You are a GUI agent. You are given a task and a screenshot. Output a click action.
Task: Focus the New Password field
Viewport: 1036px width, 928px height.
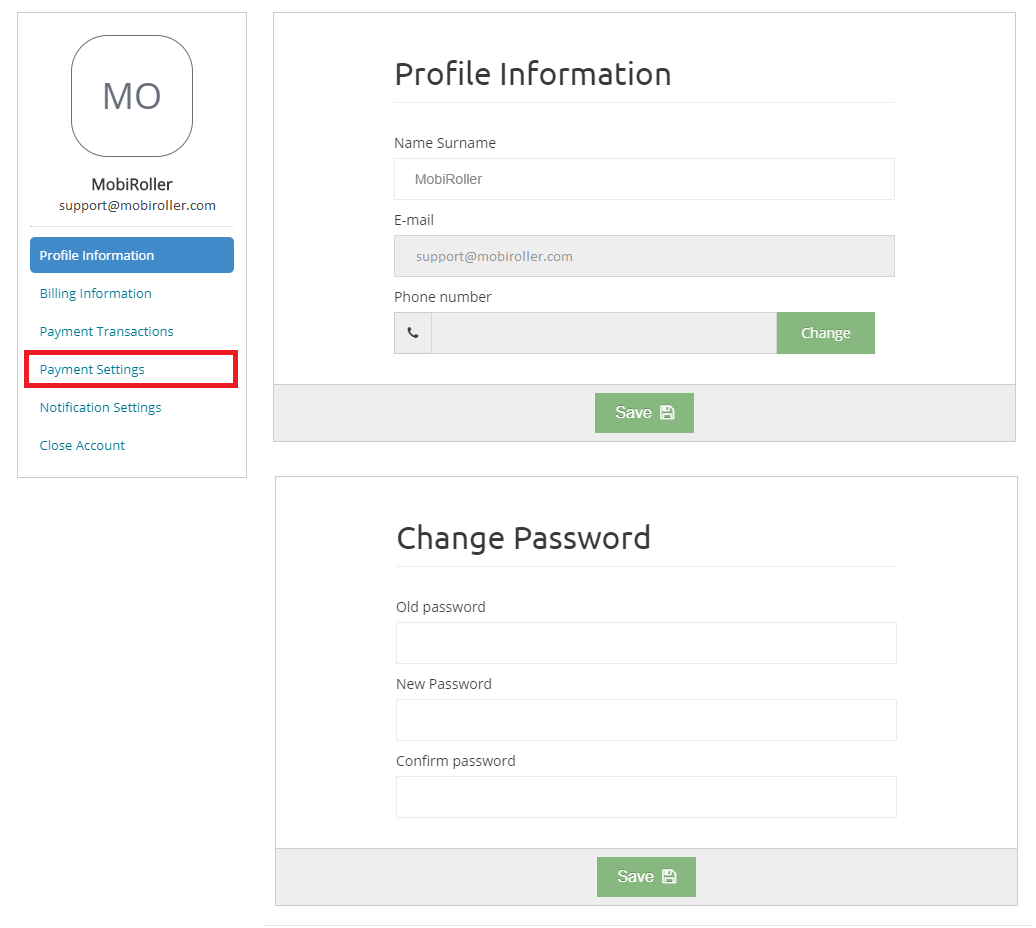click(646, 720)
